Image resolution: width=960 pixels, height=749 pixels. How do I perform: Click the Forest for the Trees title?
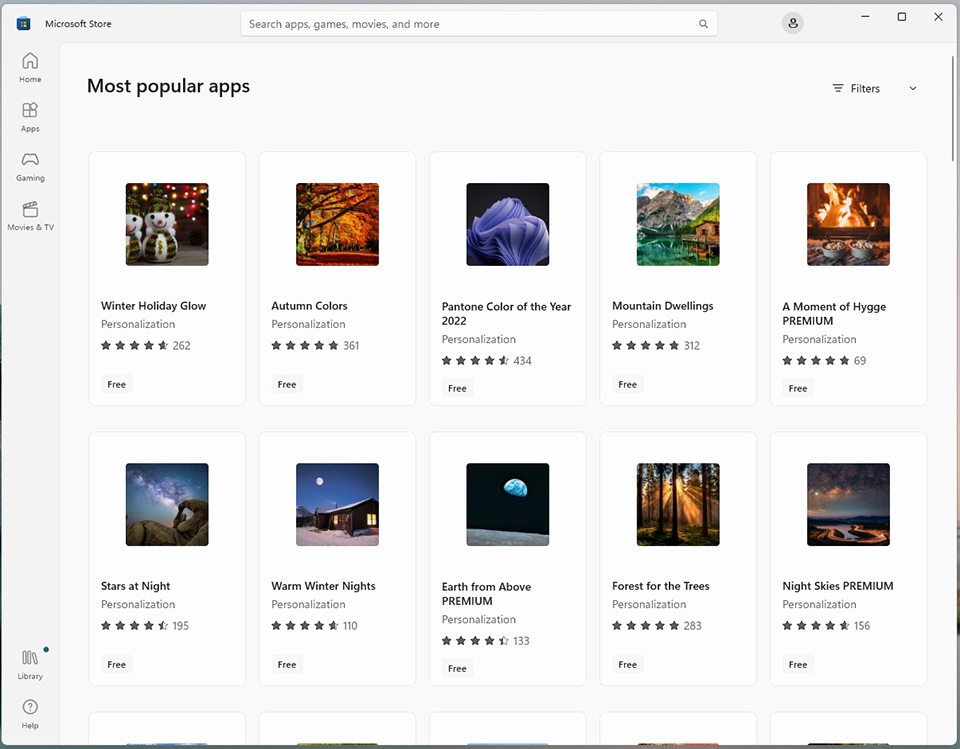[x=661, y=586]
